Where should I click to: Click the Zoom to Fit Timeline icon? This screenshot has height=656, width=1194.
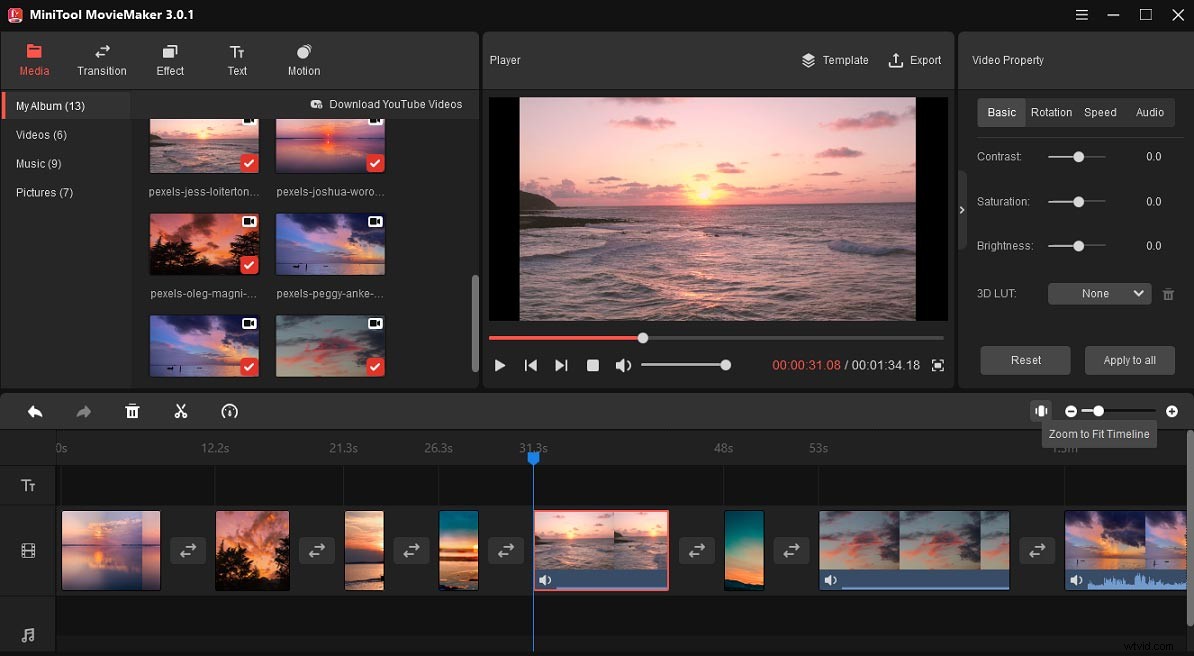pos(1041,411)
